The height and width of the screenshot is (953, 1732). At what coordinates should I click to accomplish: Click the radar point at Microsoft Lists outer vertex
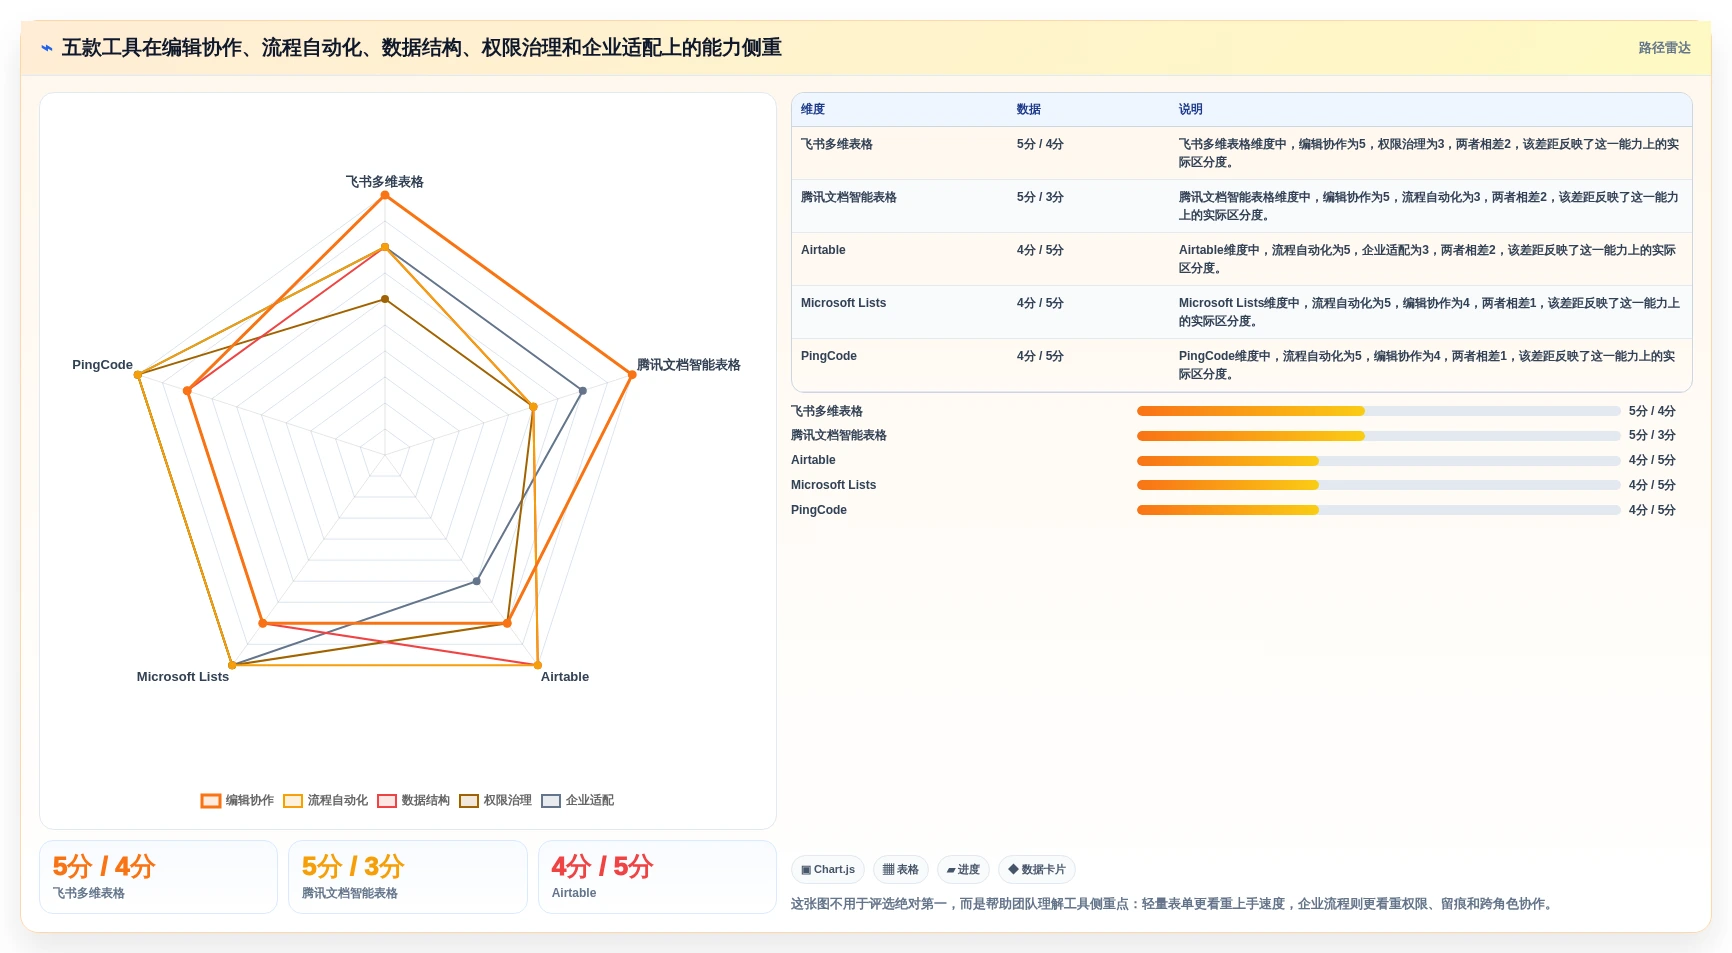232,665
